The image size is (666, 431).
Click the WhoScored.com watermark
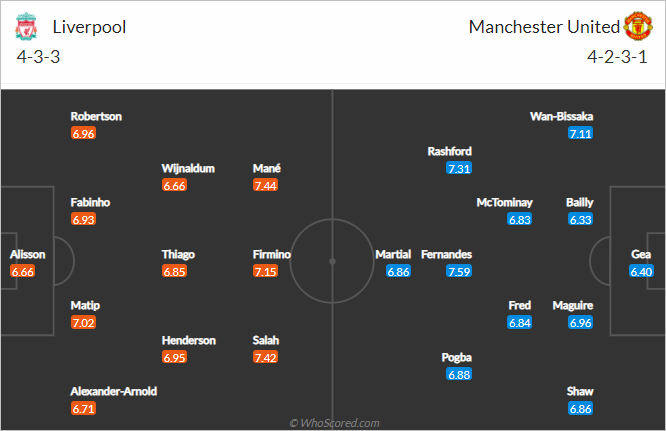(334, 423)
